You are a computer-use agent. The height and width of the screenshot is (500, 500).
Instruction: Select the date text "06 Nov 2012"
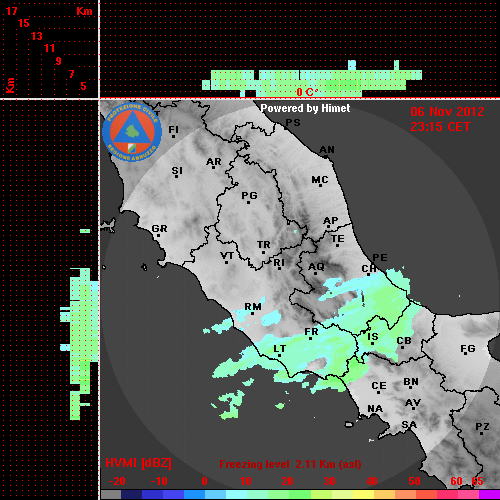click(x=447, y=112)
